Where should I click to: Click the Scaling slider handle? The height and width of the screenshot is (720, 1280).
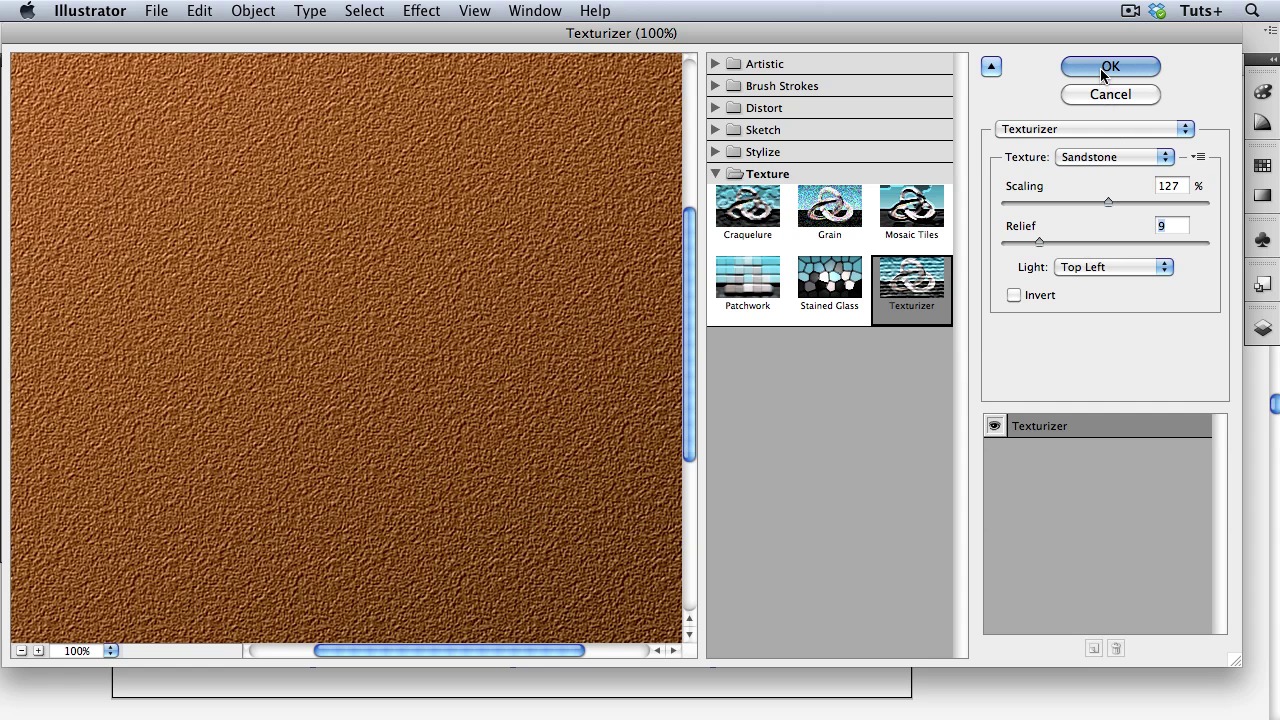(1108, 202)
